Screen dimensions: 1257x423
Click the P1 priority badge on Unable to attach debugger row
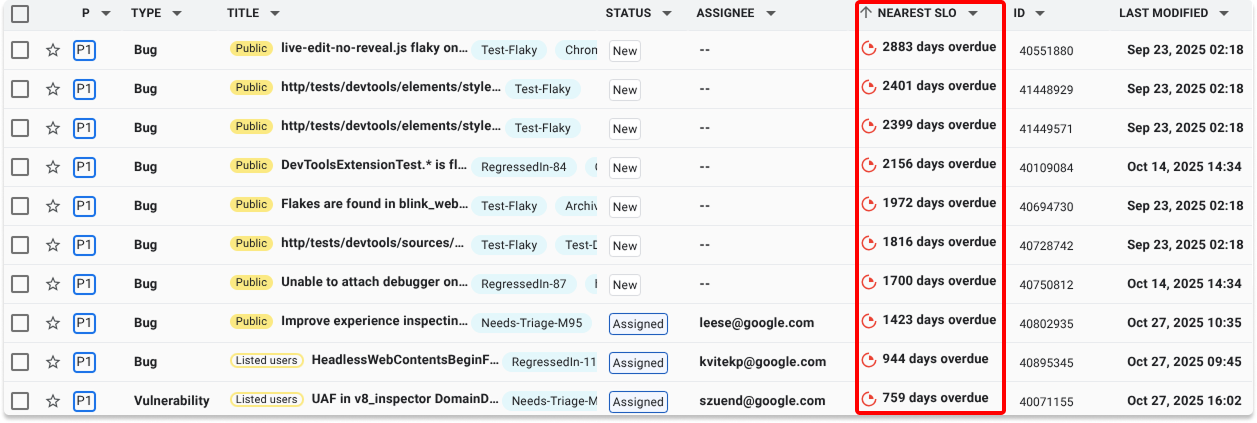84,284
